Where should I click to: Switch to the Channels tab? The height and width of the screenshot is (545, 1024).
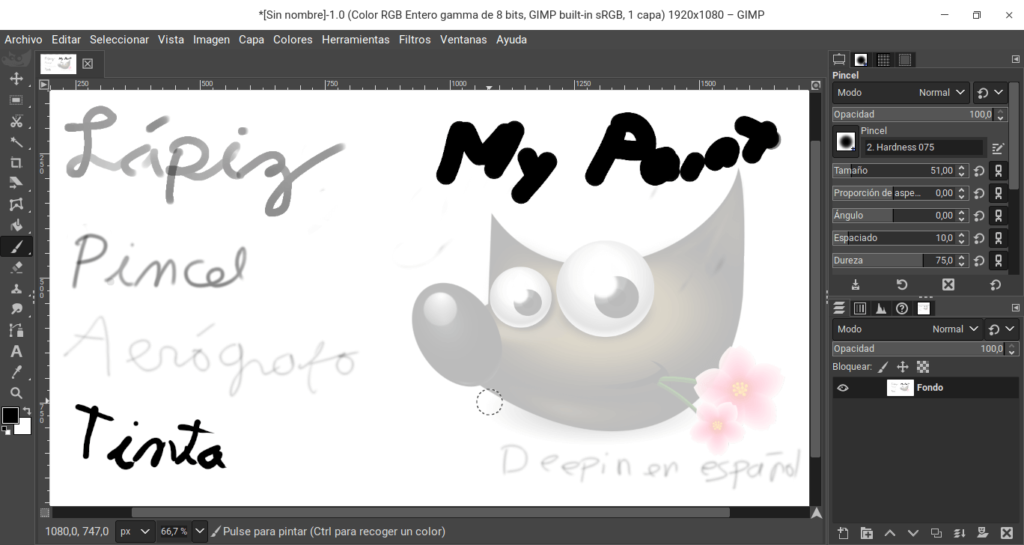click(x=860, y=309)
